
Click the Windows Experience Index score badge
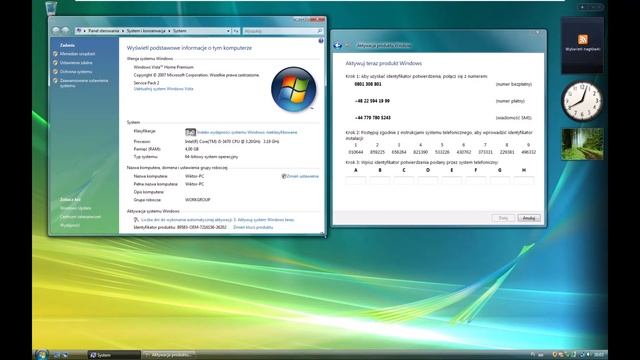(x=190, y=132)
